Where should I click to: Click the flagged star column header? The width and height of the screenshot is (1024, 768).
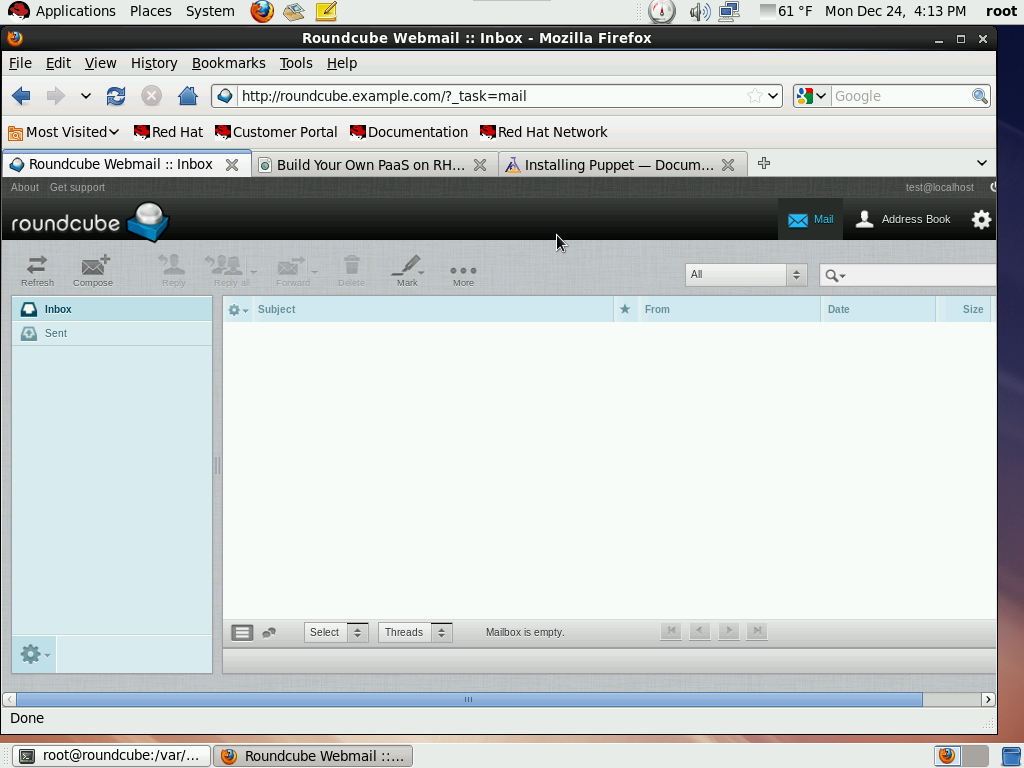(625, 309)
